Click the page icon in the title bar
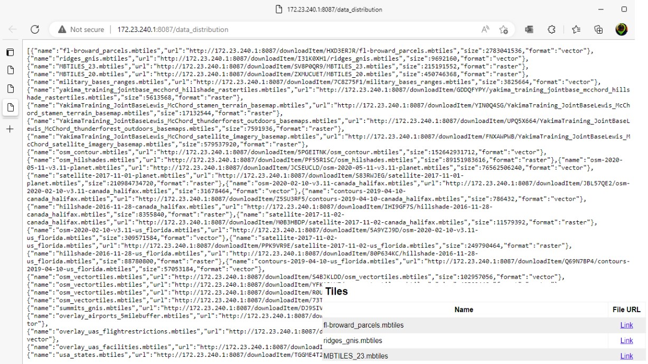 click(279, 9)
